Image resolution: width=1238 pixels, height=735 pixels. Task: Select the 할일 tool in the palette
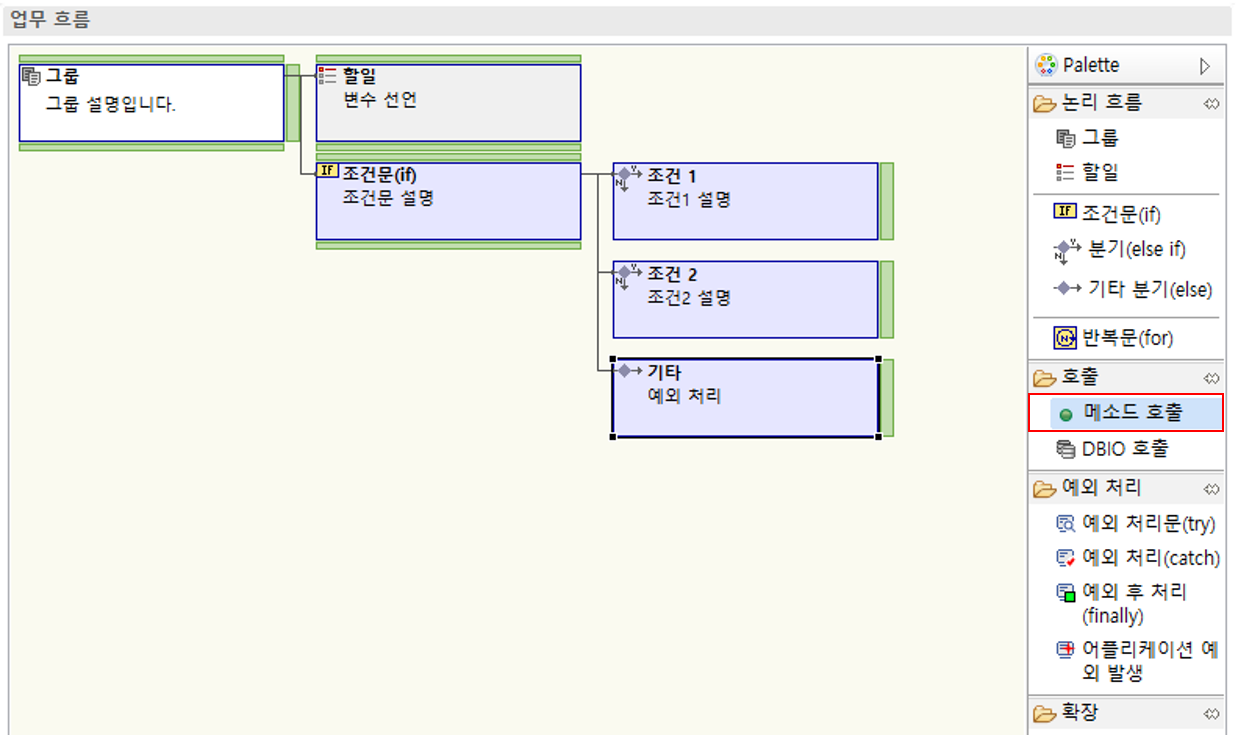coord(1099,172)
